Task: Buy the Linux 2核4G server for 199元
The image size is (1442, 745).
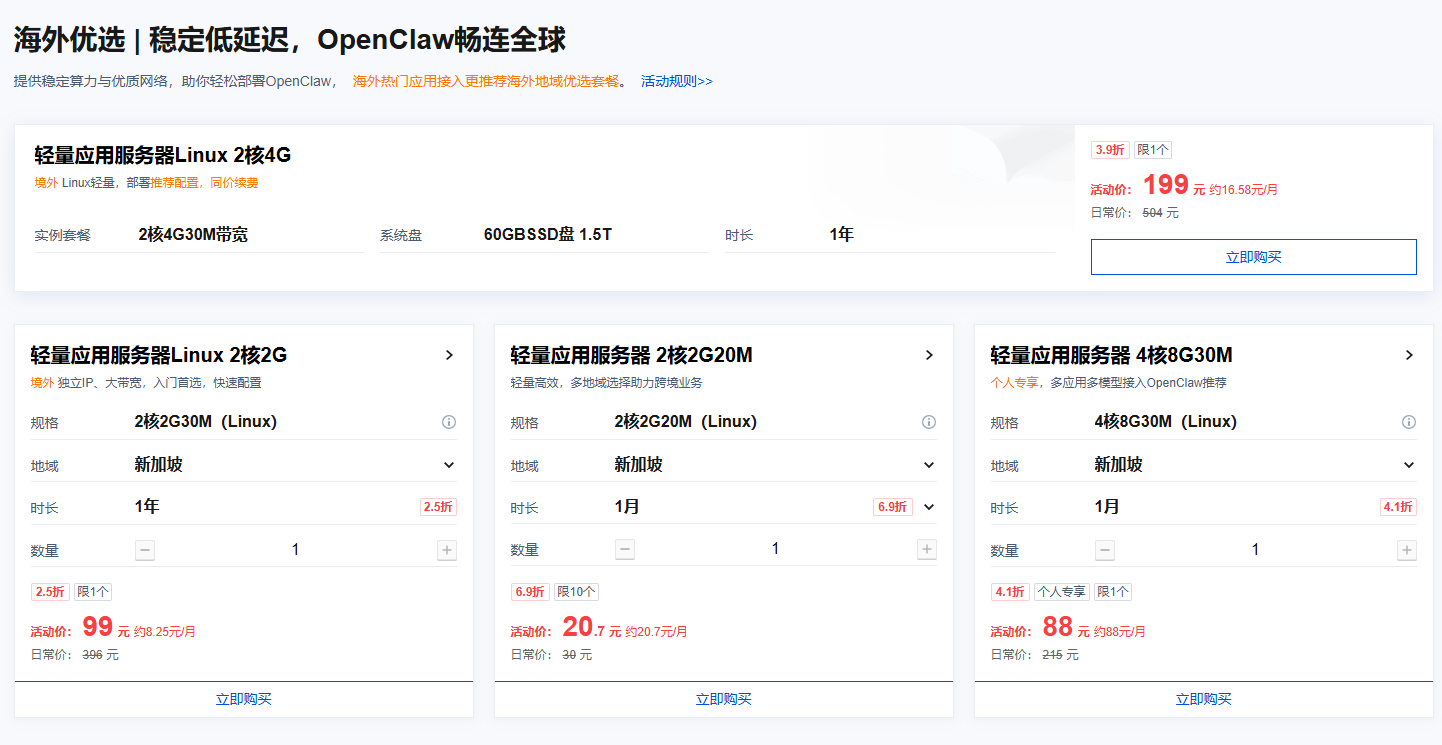Action: point(1253,257)
